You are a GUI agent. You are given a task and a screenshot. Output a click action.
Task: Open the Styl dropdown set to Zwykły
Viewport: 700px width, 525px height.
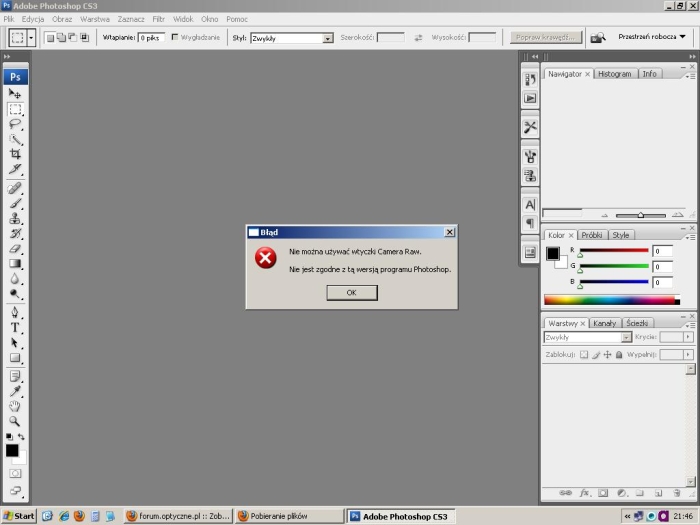[292, 38]
